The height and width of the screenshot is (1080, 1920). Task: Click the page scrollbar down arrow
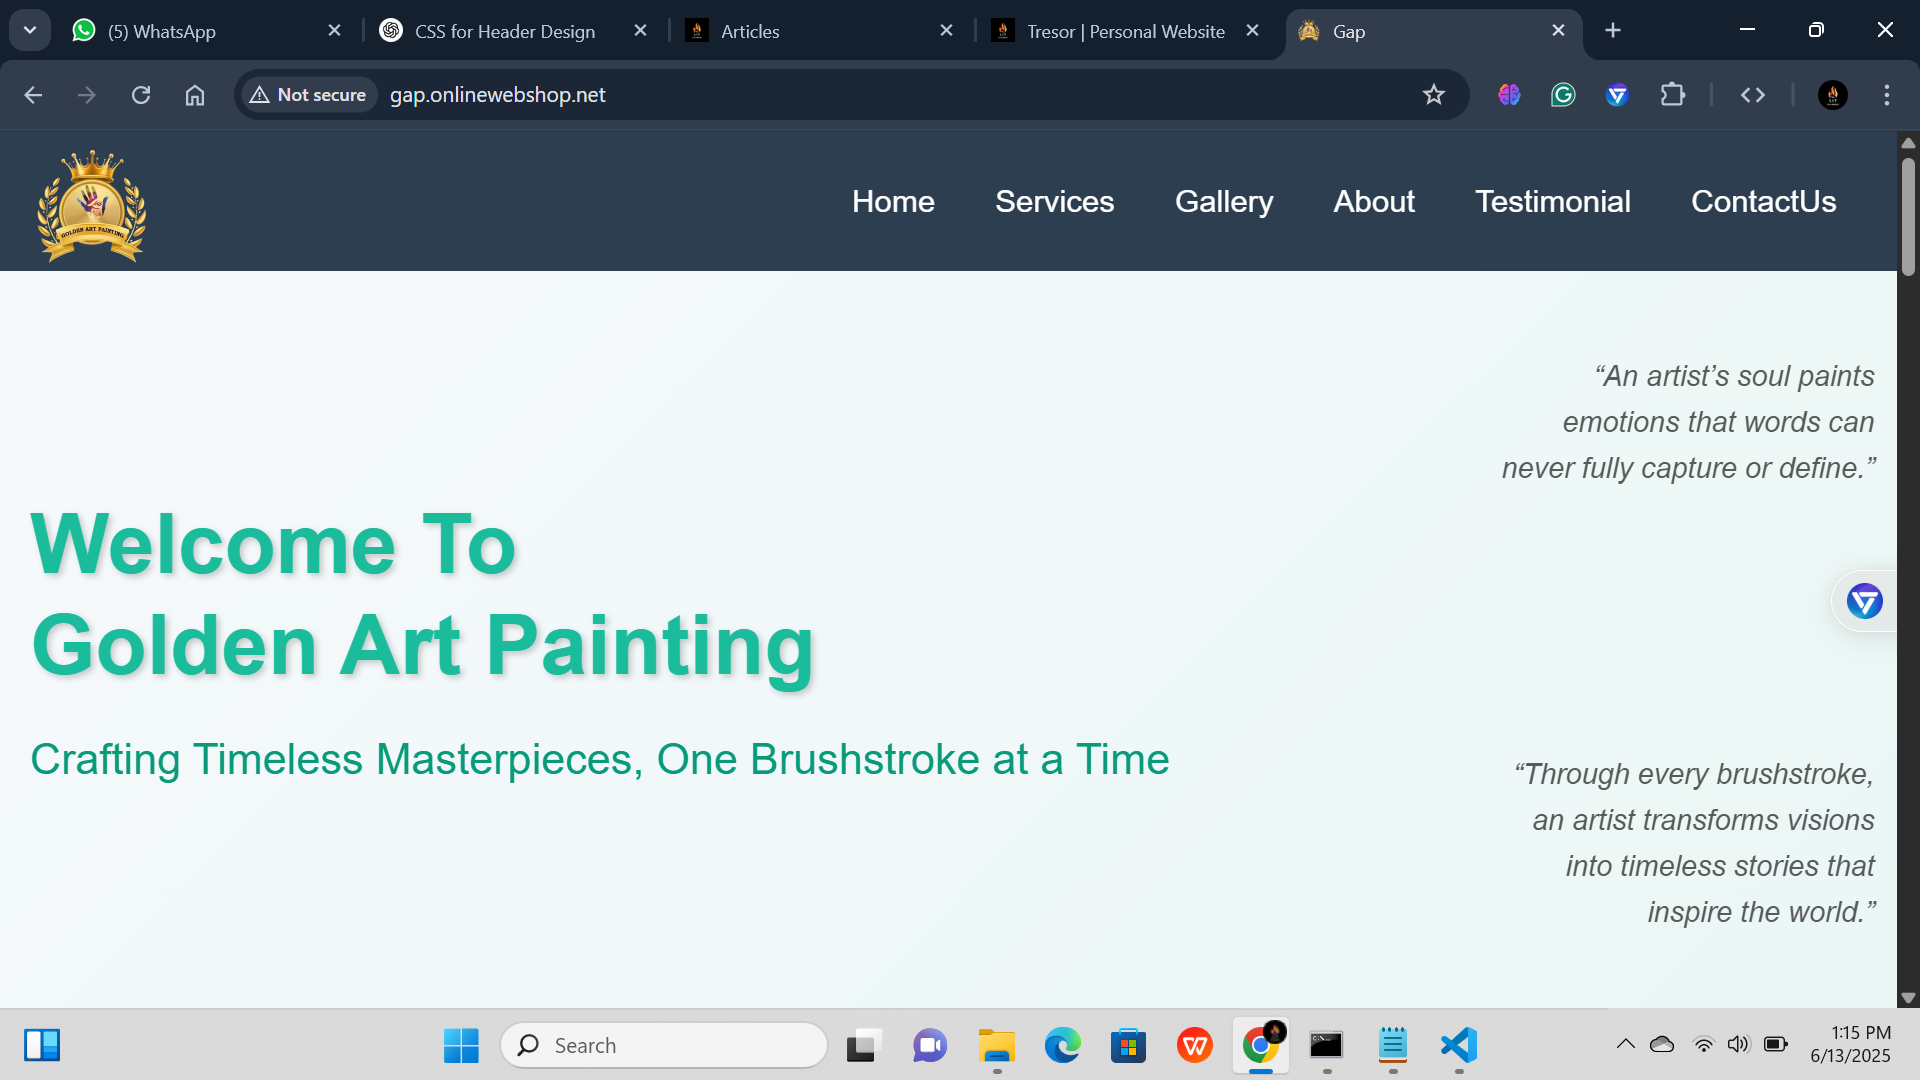click(x=1908, y=998)
